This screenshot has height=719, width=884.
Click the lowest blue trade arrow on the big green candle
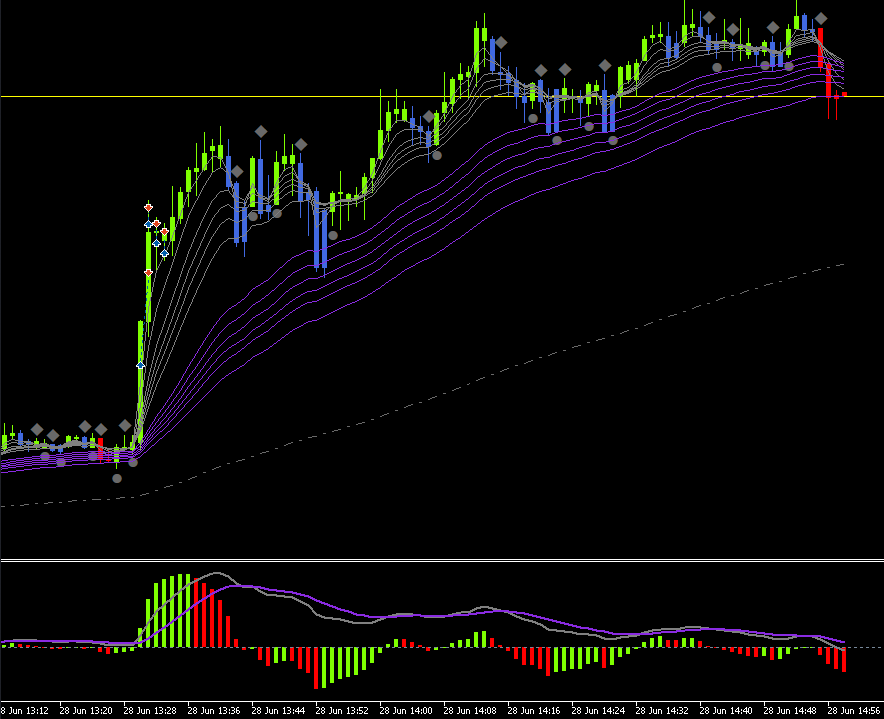click(140, 365)
